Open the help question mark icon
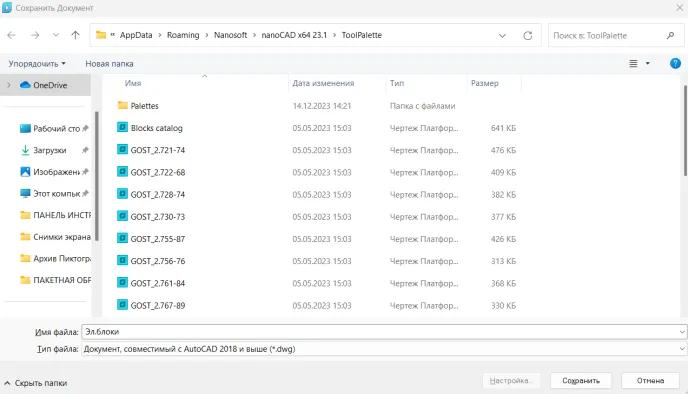This screenshot has height=394, width=688. point(675,64)
